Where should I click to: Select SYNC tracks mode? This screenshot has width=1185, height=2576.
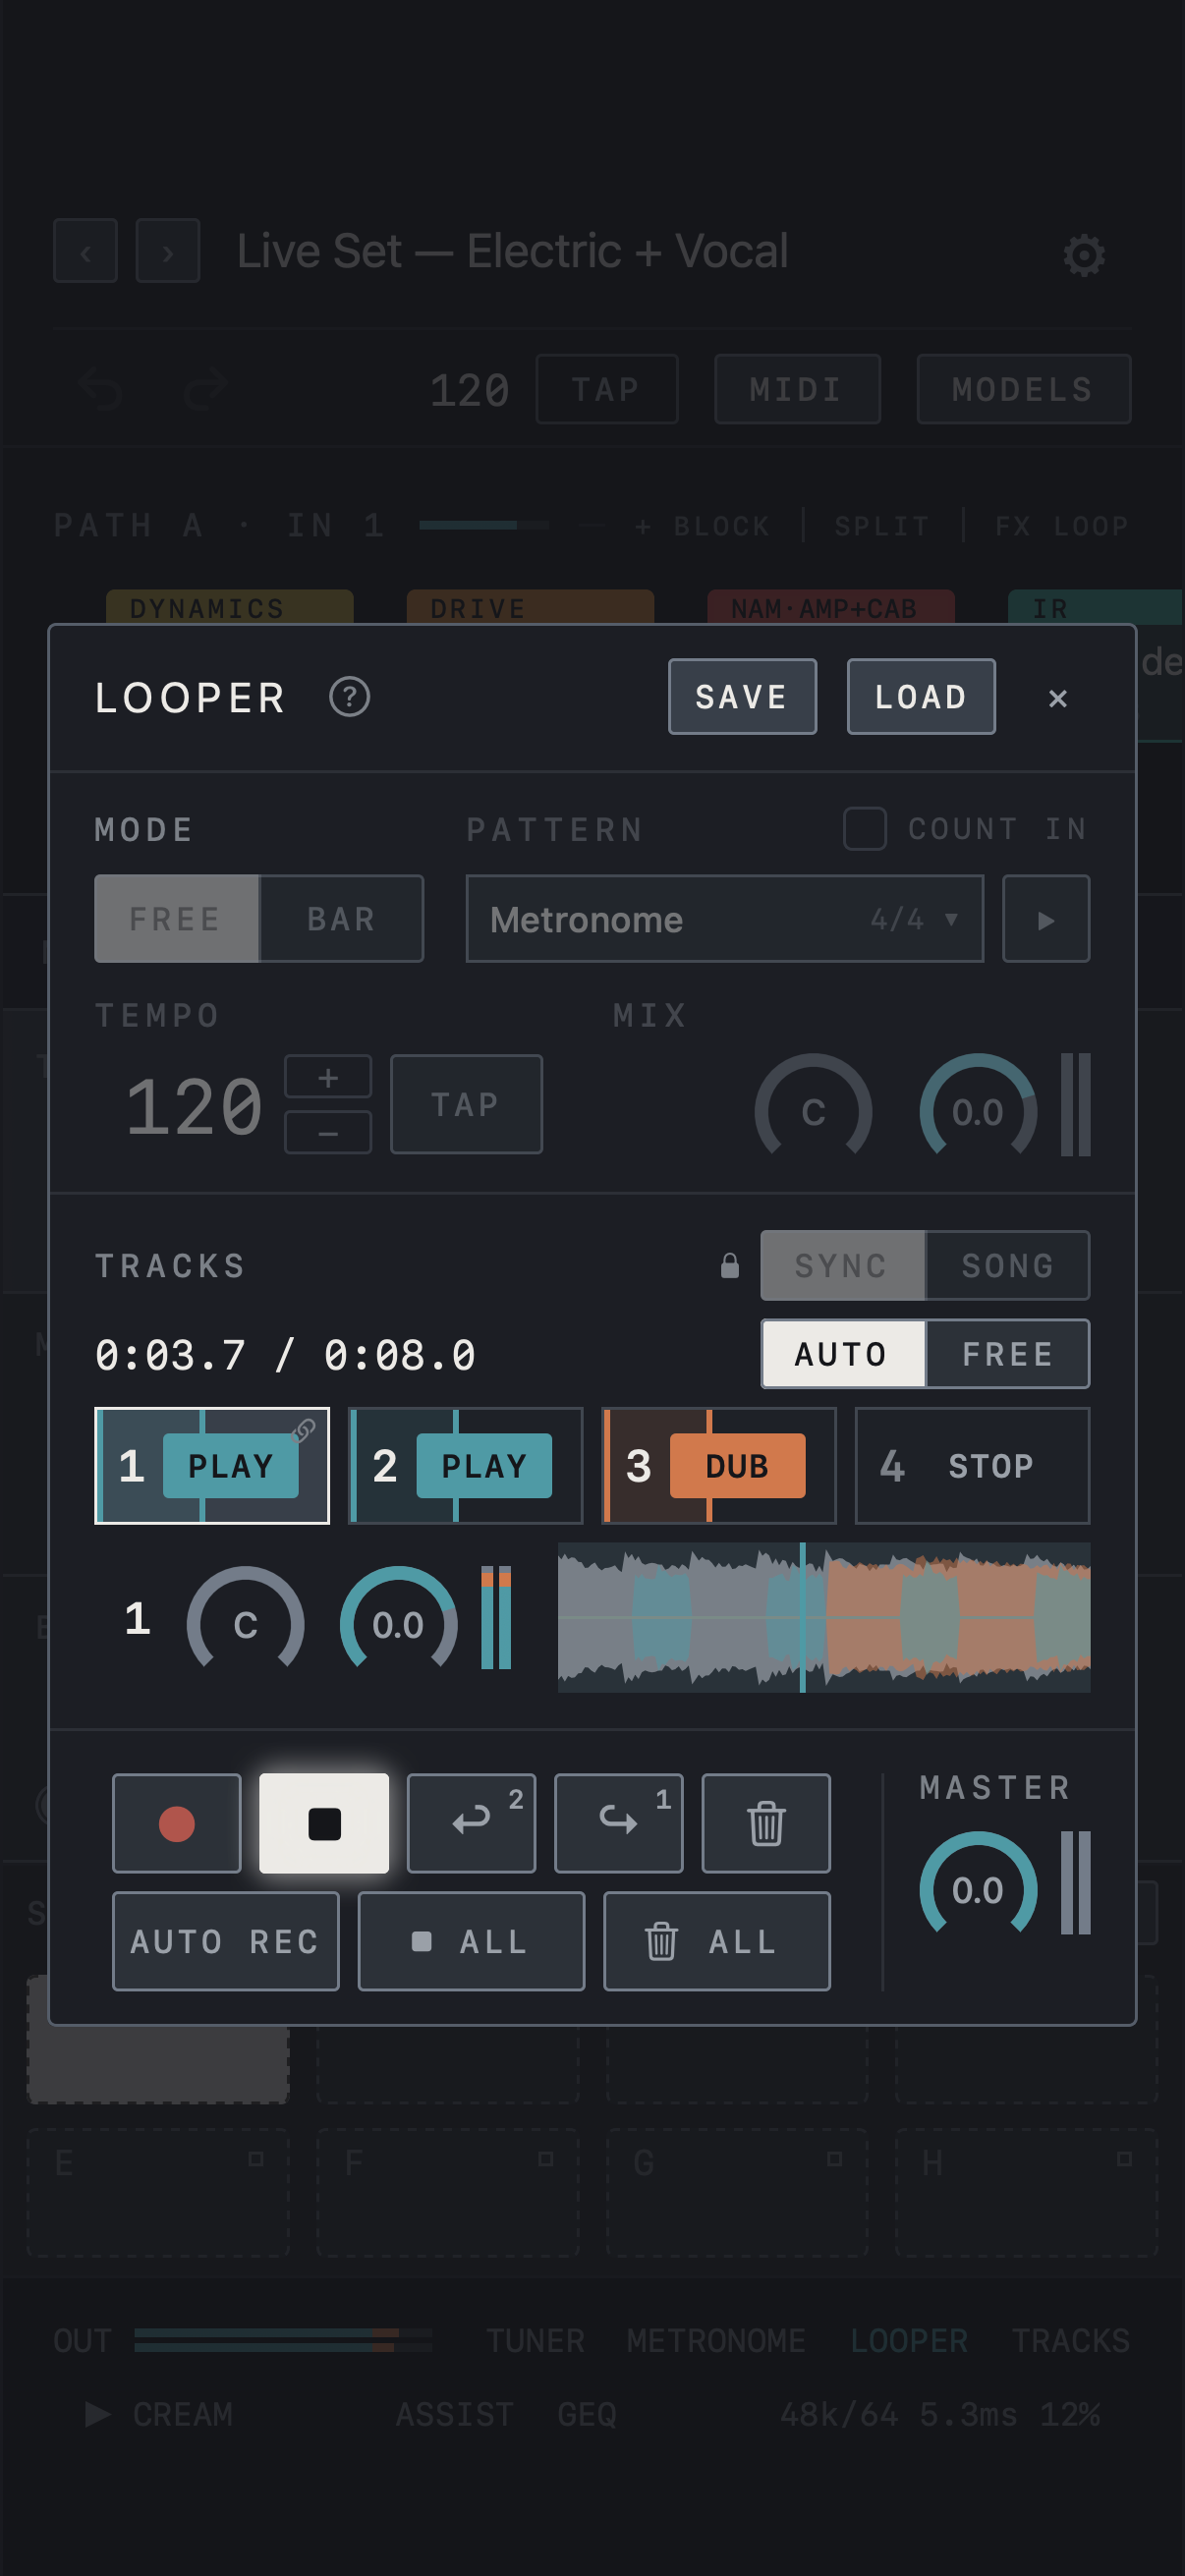843,1266
